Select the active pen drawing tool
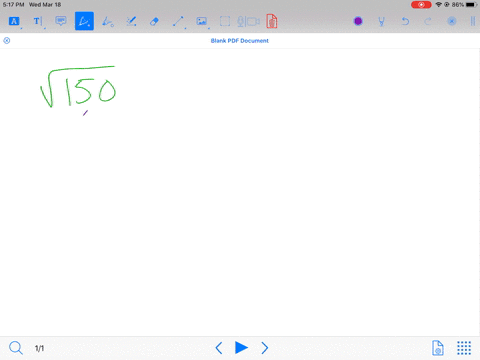This screenshot has width=480, height=360. click(84, 21)
